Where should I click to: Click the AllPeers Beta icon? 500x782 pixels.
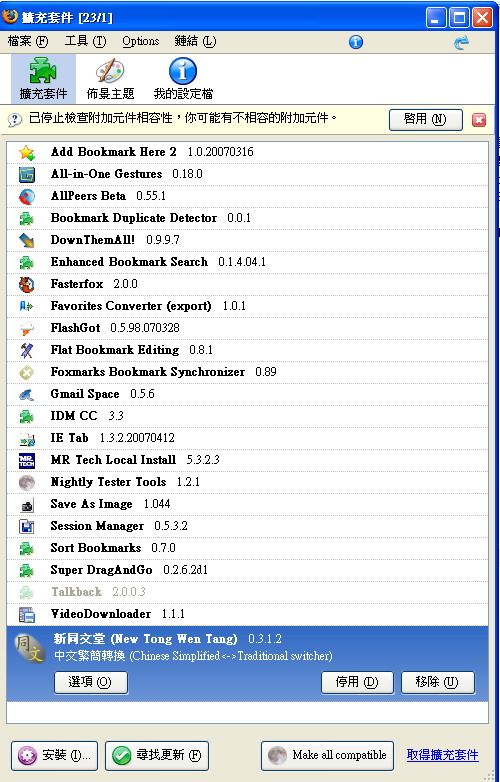(x=27, y=196)
